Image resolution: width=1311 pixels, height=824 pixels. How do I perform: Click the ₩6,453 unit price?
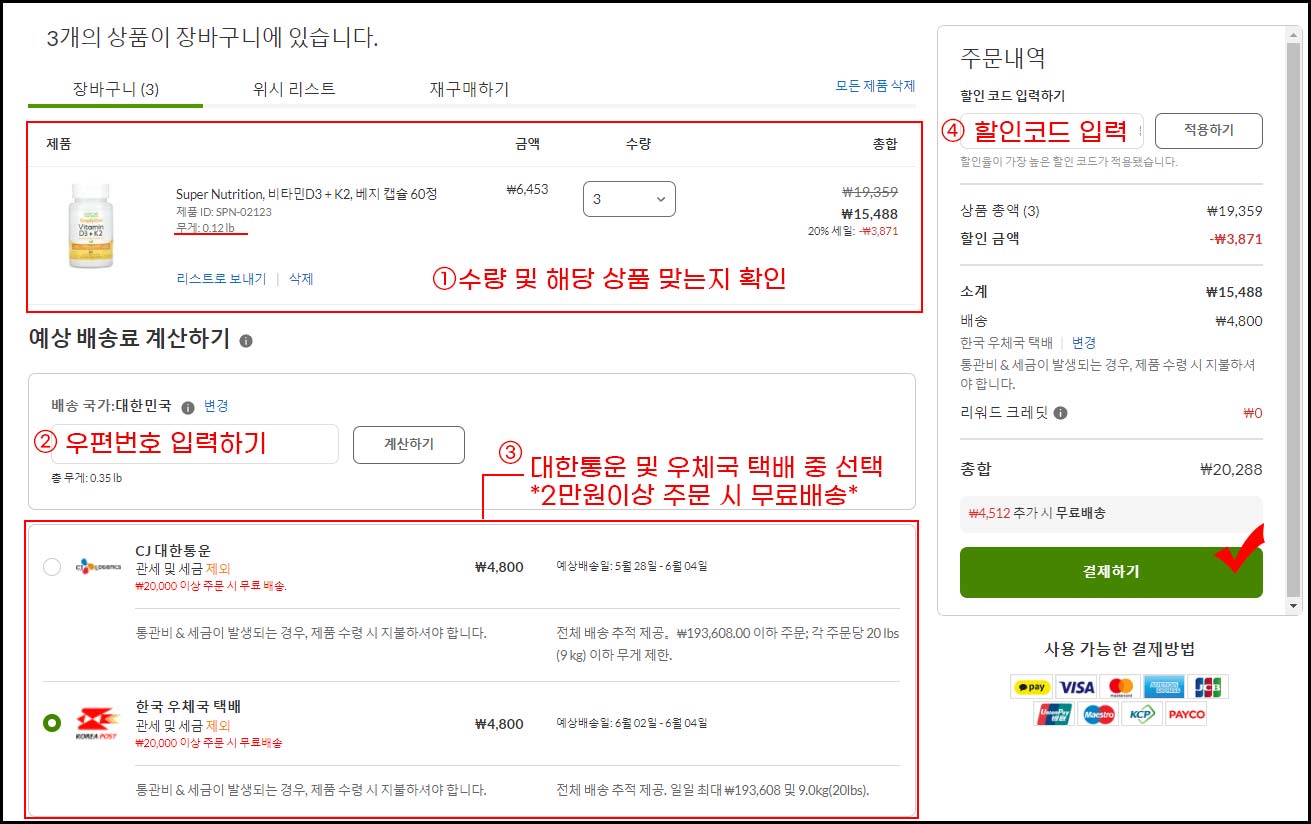coord(527,188)
